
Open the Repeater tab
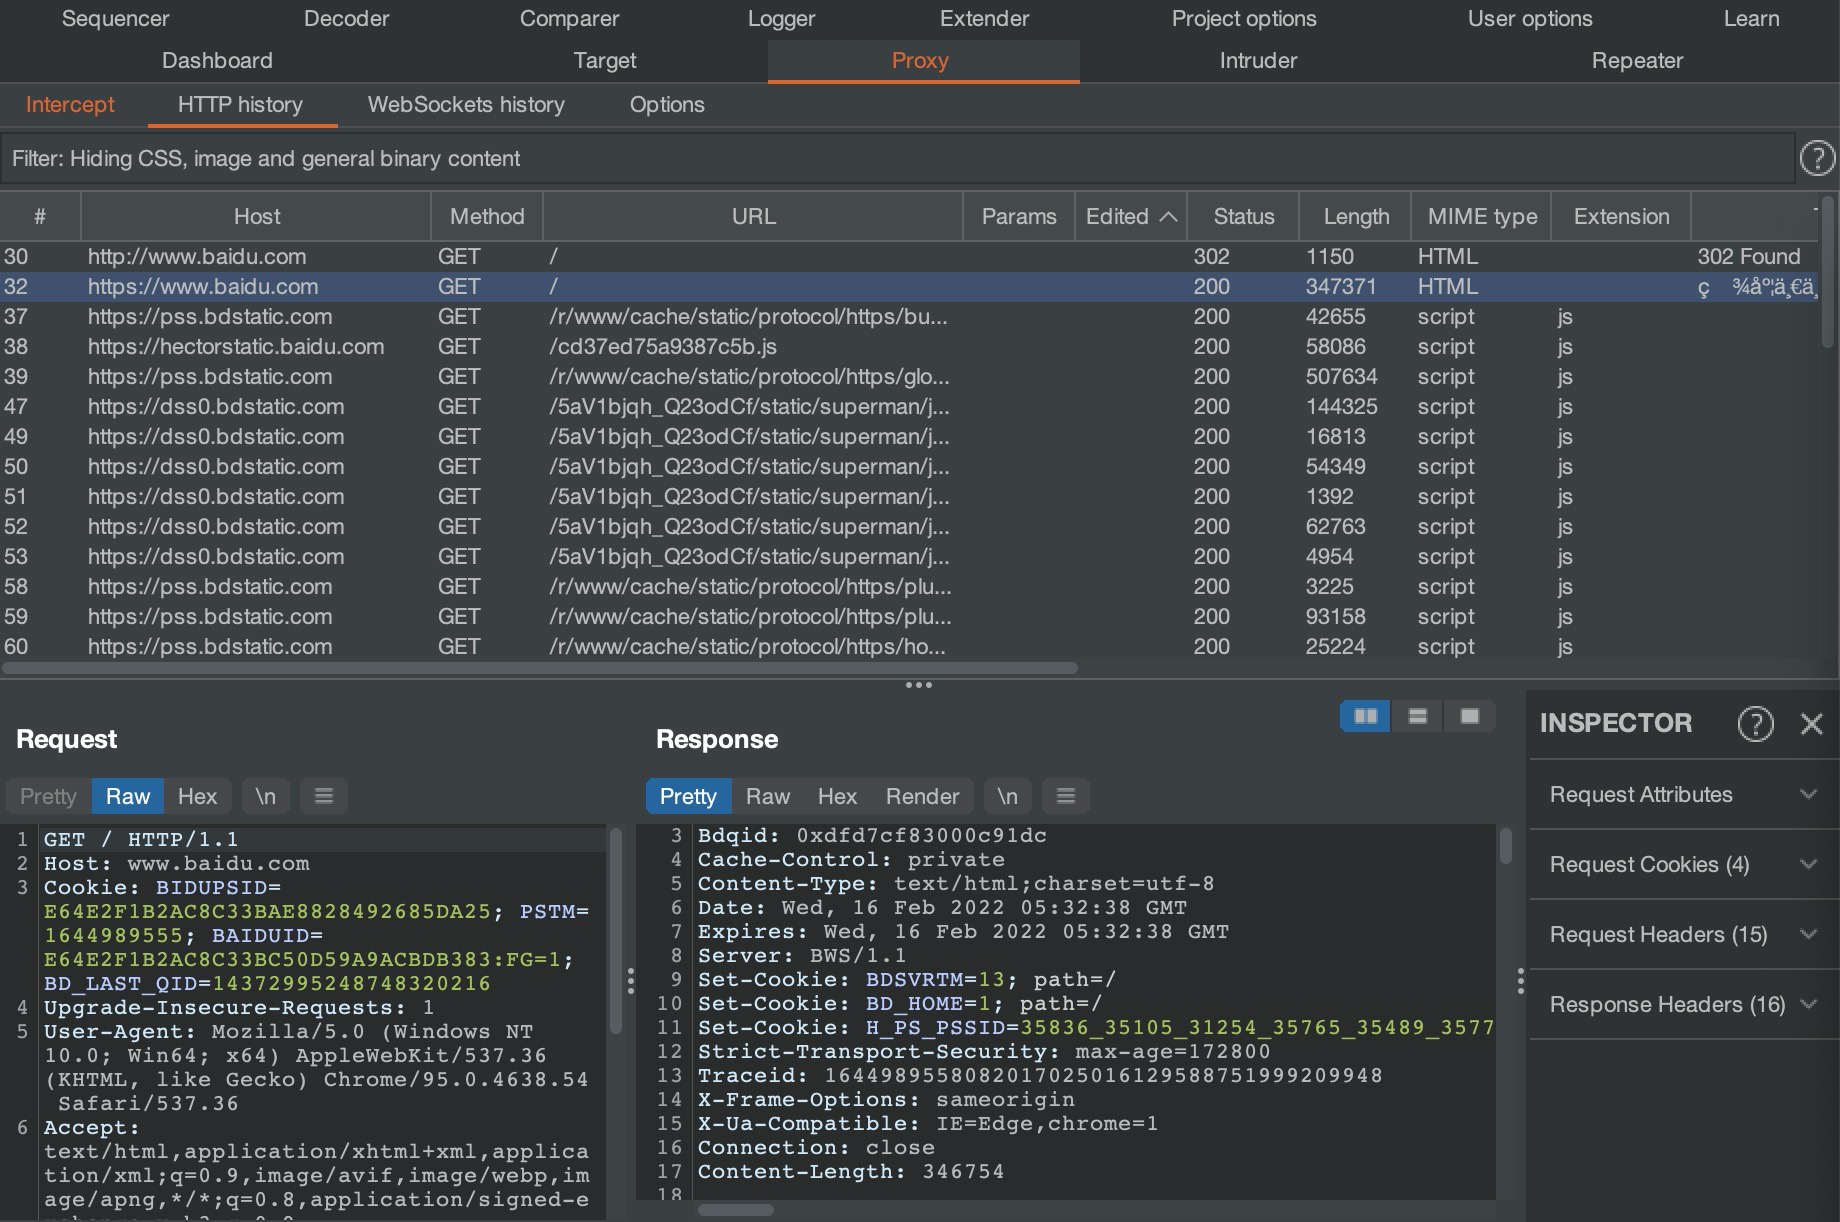[1636, 61]
